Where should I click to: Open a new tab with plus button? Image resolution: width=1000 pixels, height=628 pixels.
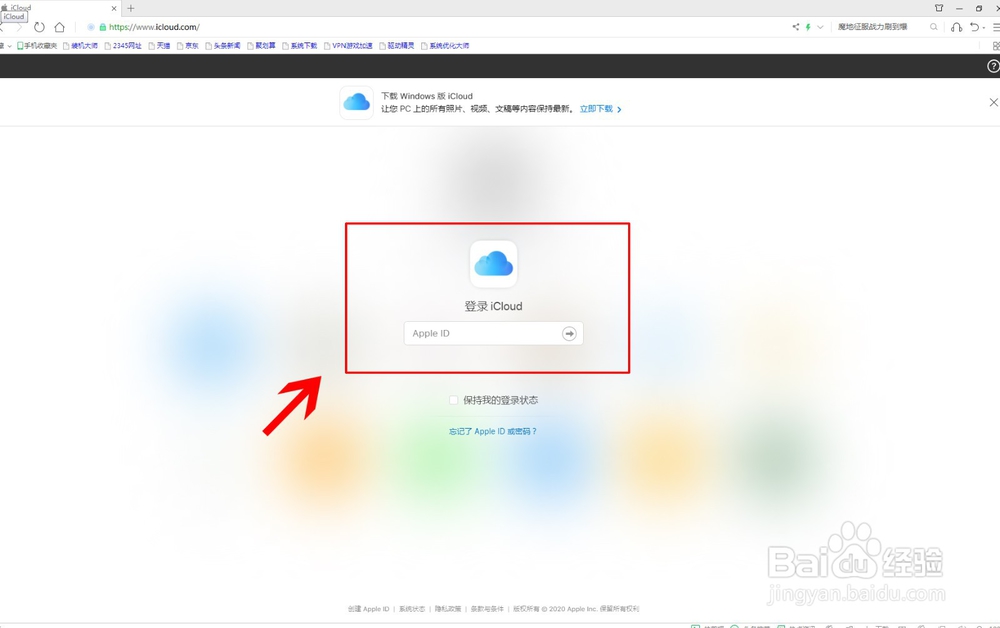[131, 8]
